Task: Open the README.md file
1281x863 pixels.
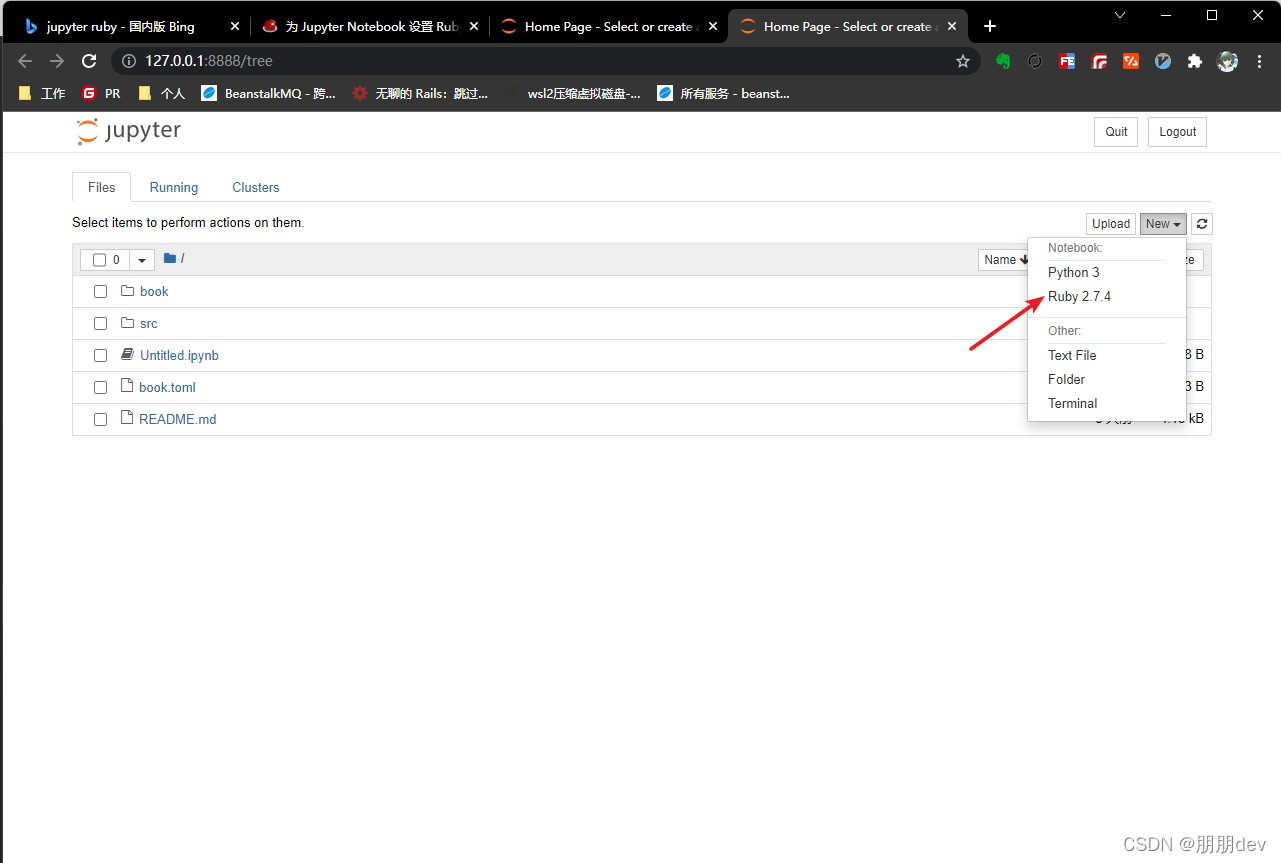Action: click(x=178, y=419)
